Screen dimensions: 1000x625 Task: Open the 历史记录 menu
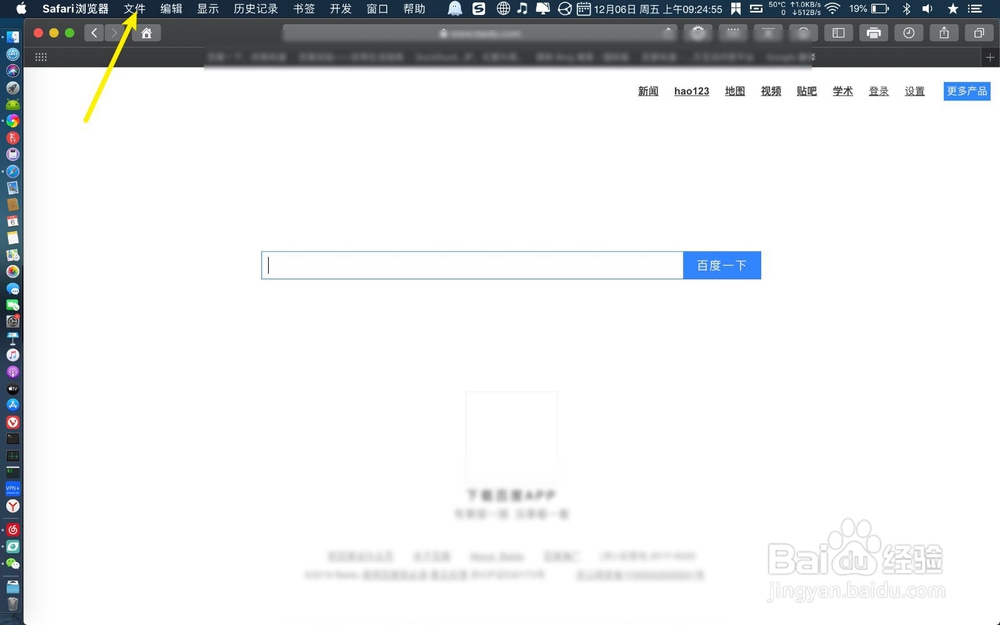tap(256, 8)
